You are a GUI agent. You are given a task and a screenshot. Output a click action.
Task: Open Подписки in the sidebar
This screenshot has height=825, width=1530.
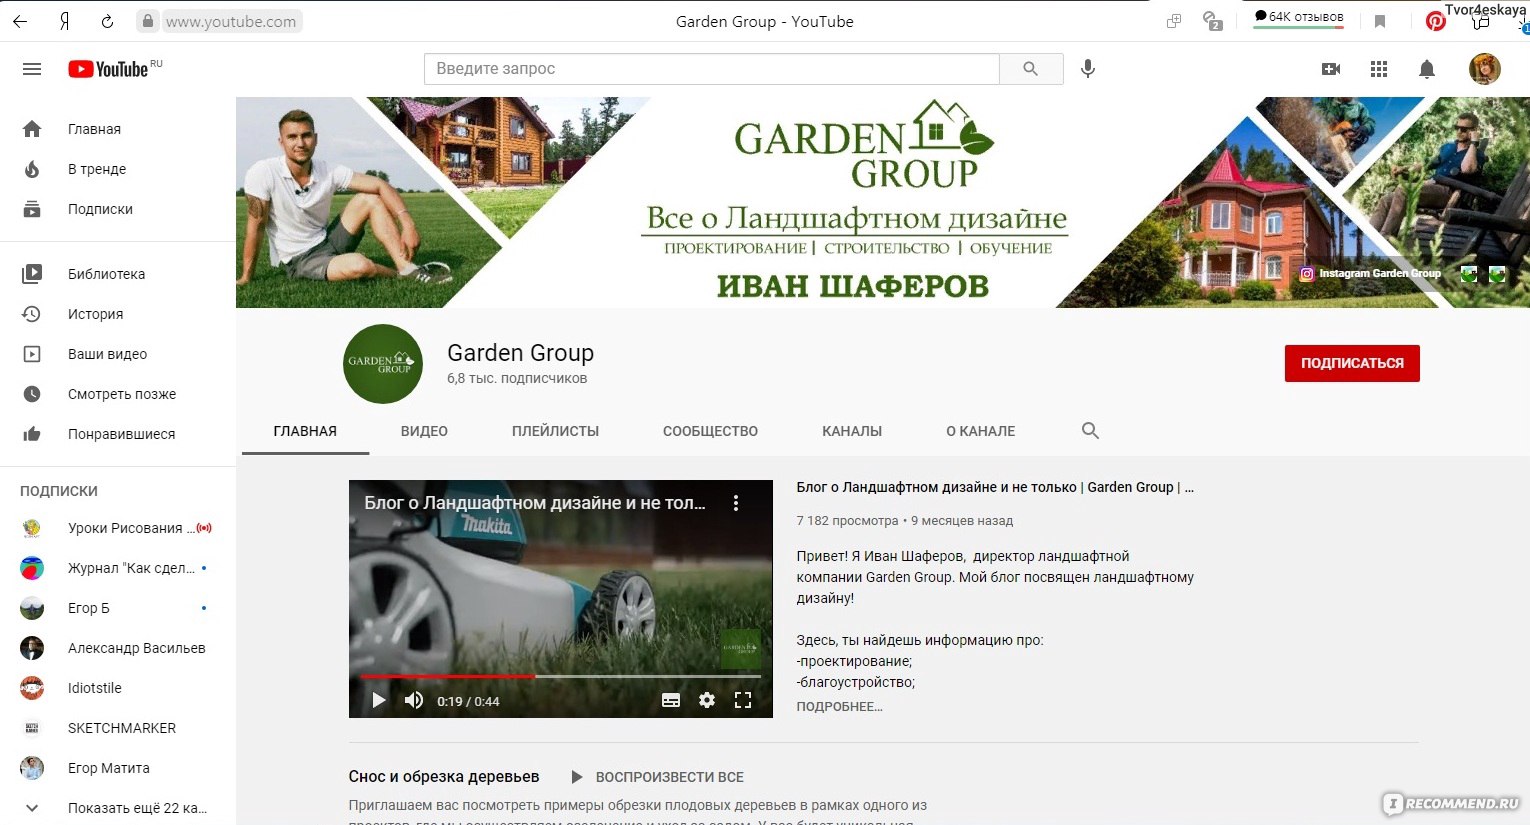[x=118, y=209]
